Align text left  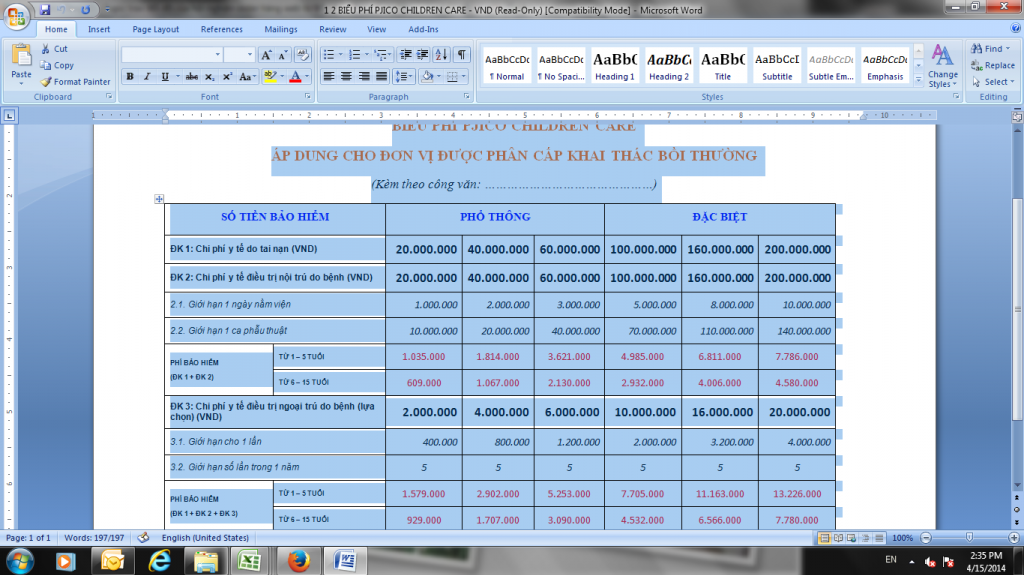(x=328, y=76)
